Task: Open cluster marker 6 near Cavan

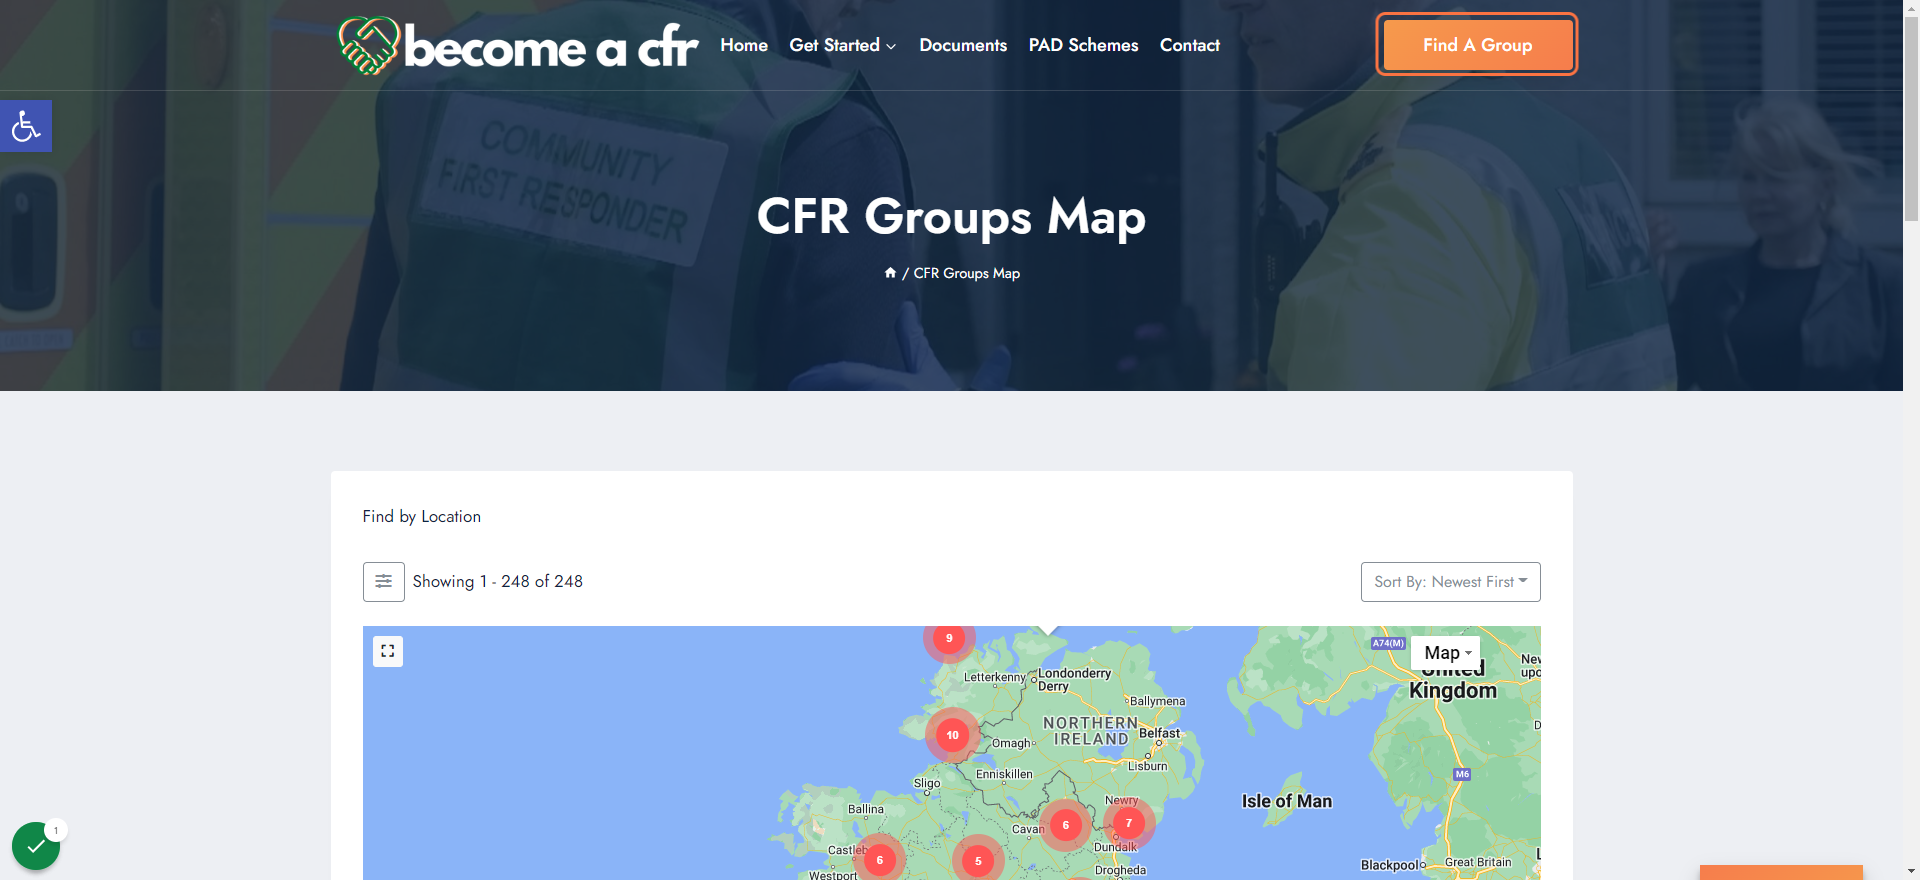Action: [x=1066, y=825]
